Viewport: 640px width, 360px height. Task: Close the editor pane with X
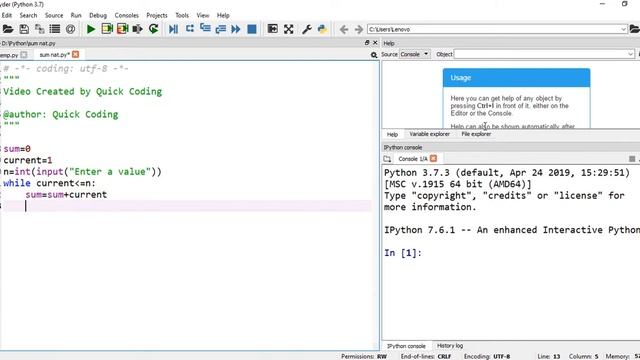375,43
